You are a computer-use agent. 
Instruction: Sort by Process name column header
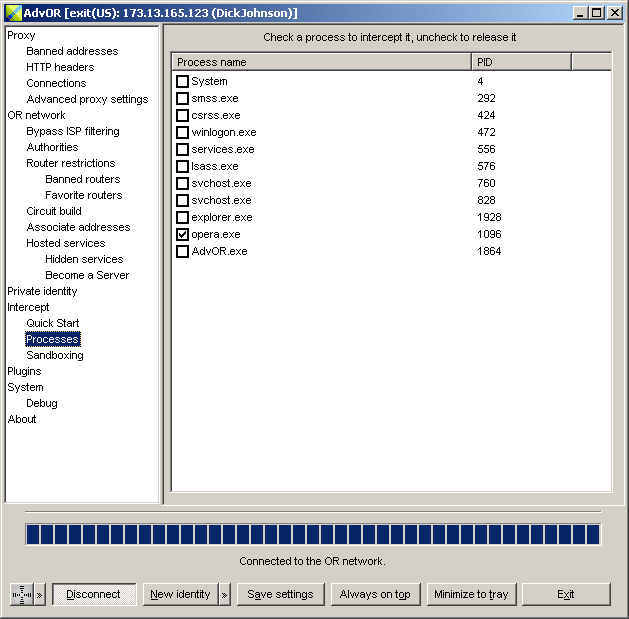322,62
